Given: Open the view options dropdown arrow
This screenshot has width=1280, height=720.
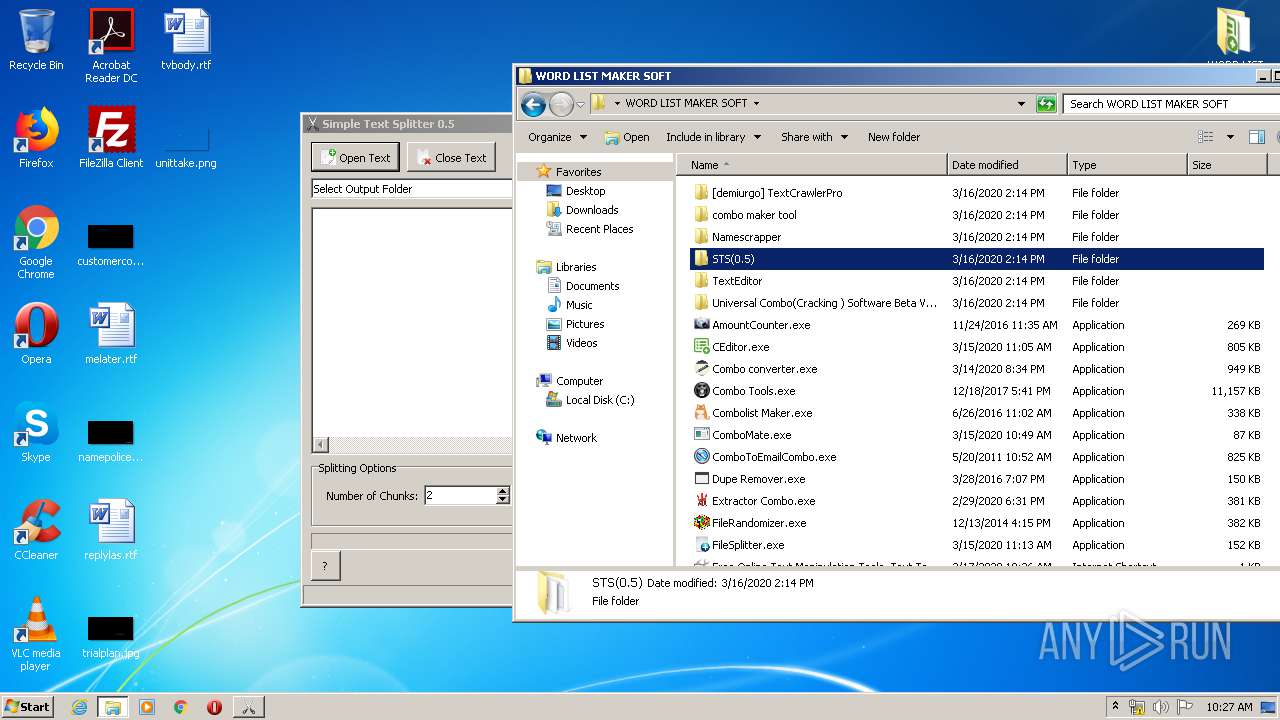Looking at the screenshot, I should click(1230, 137).
